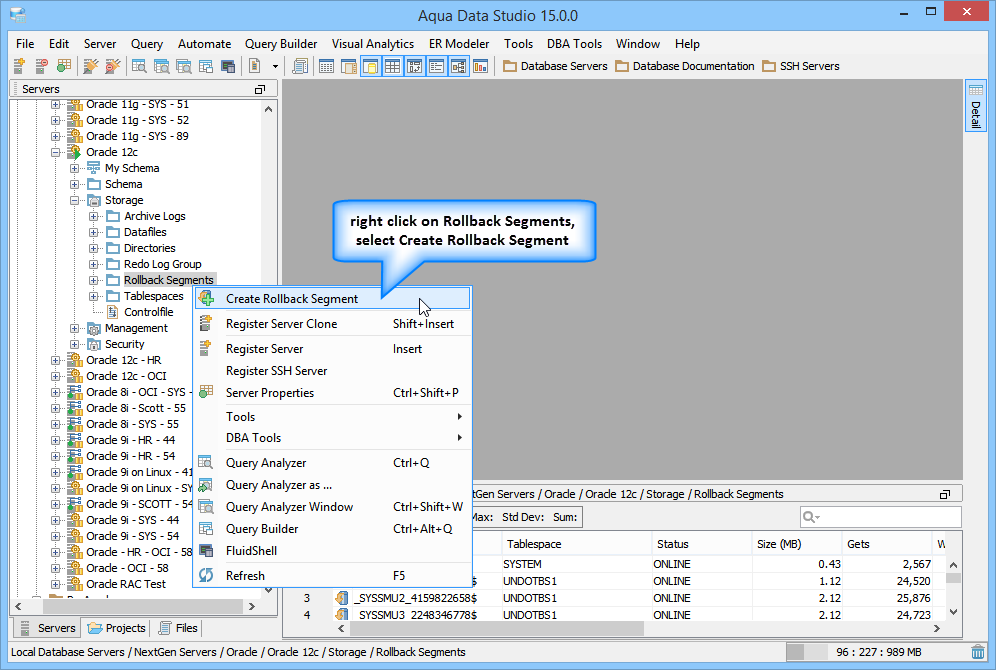This screenshot has width=996, height=670.
Task: Open the dropdown arrow beside New Document
Action: (275, 66)
